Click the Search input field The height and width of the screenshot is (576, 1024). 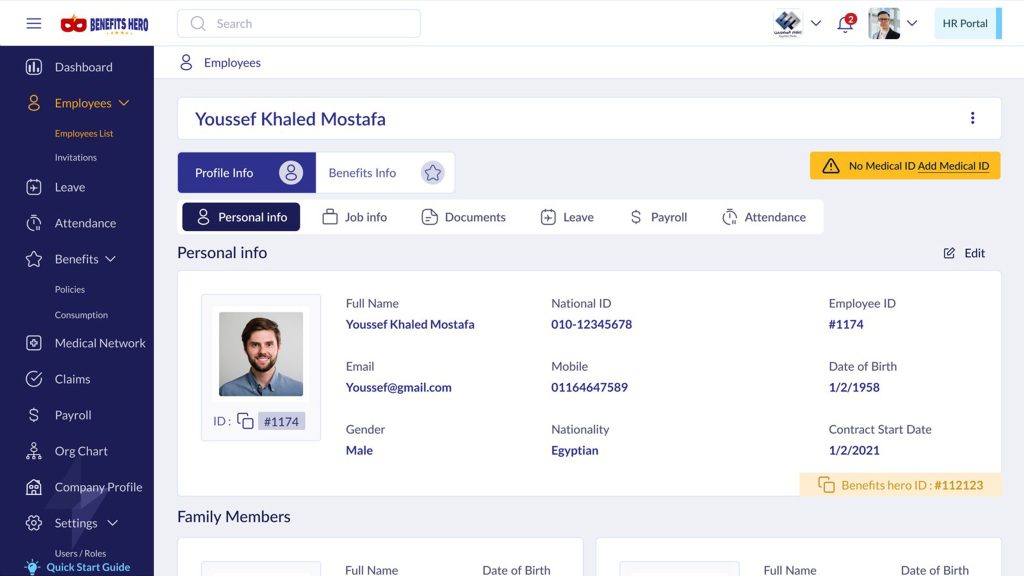click(x=299, y=24)
